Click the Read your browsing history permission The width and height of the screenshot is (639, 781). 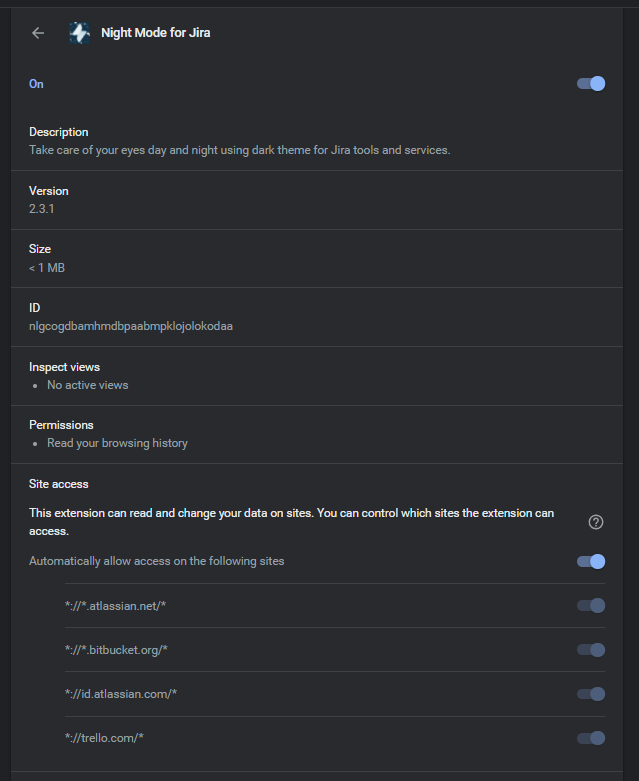117,443
